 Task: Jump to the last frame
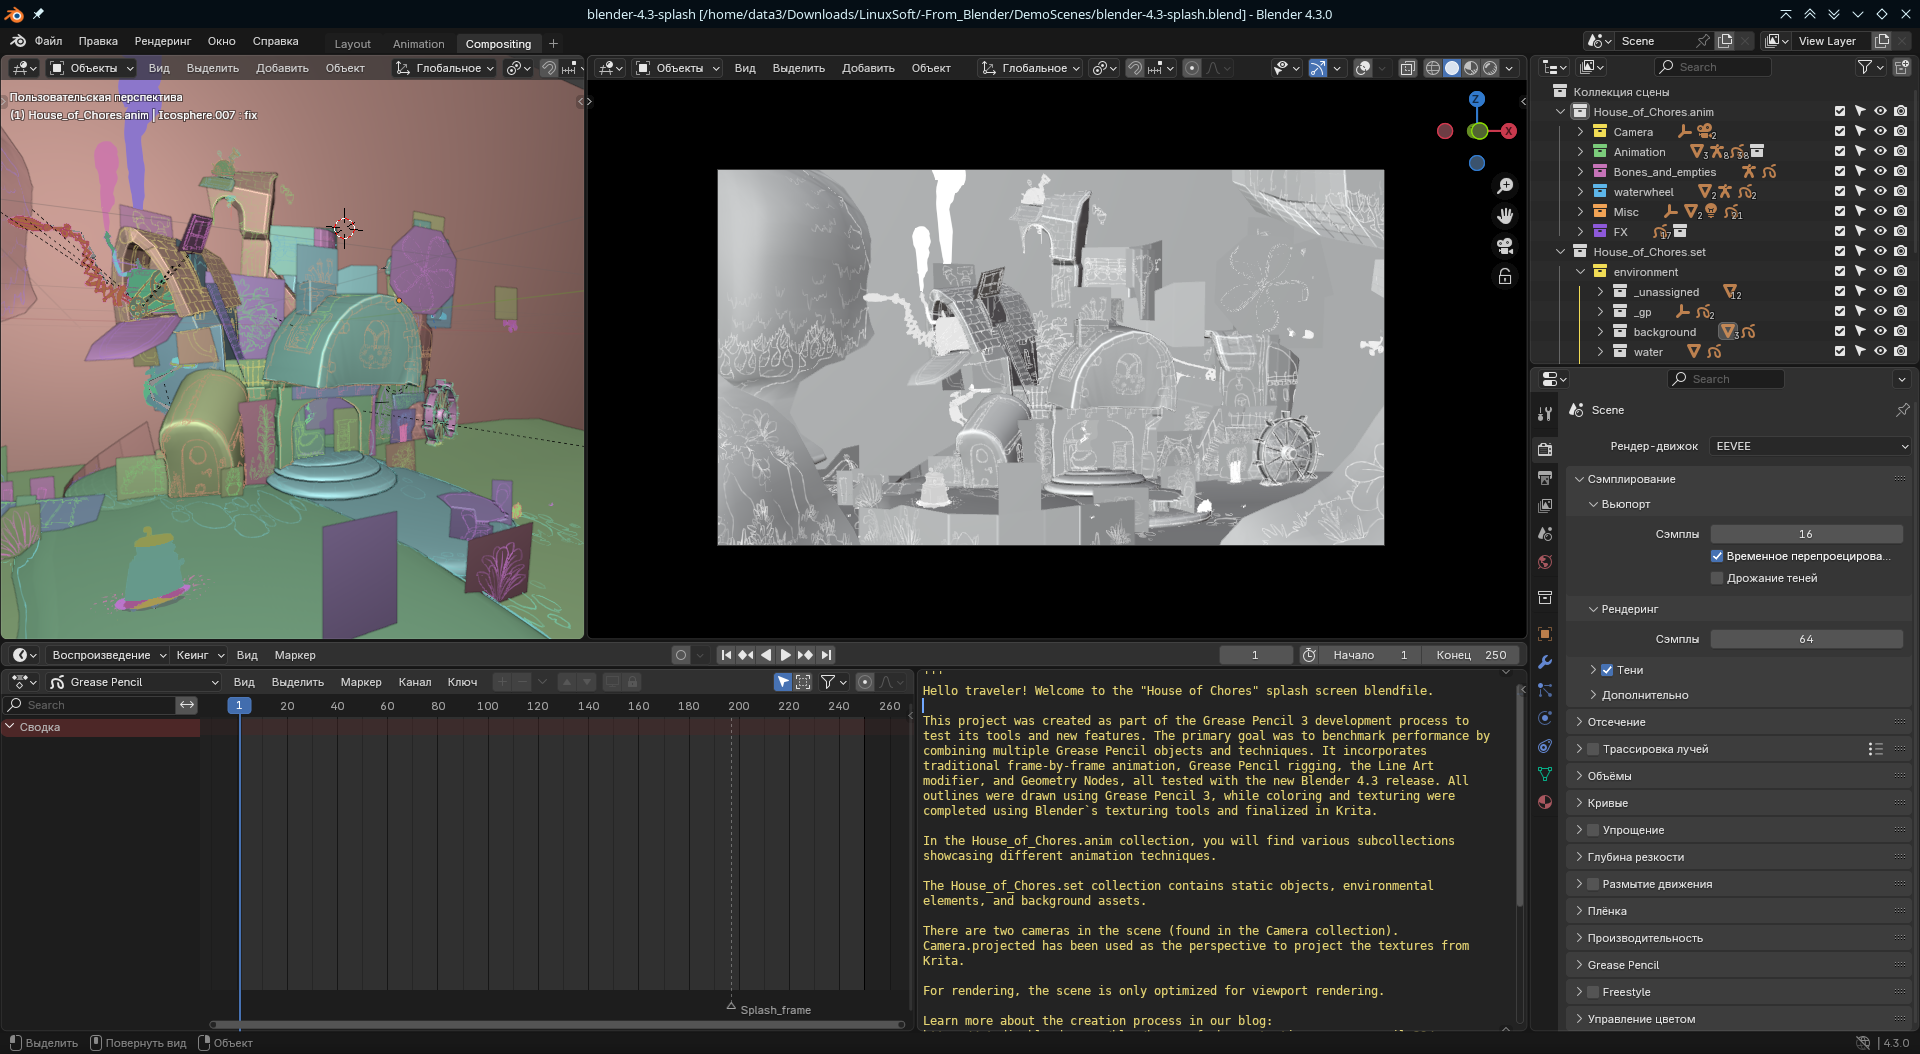tap(826, 655)
